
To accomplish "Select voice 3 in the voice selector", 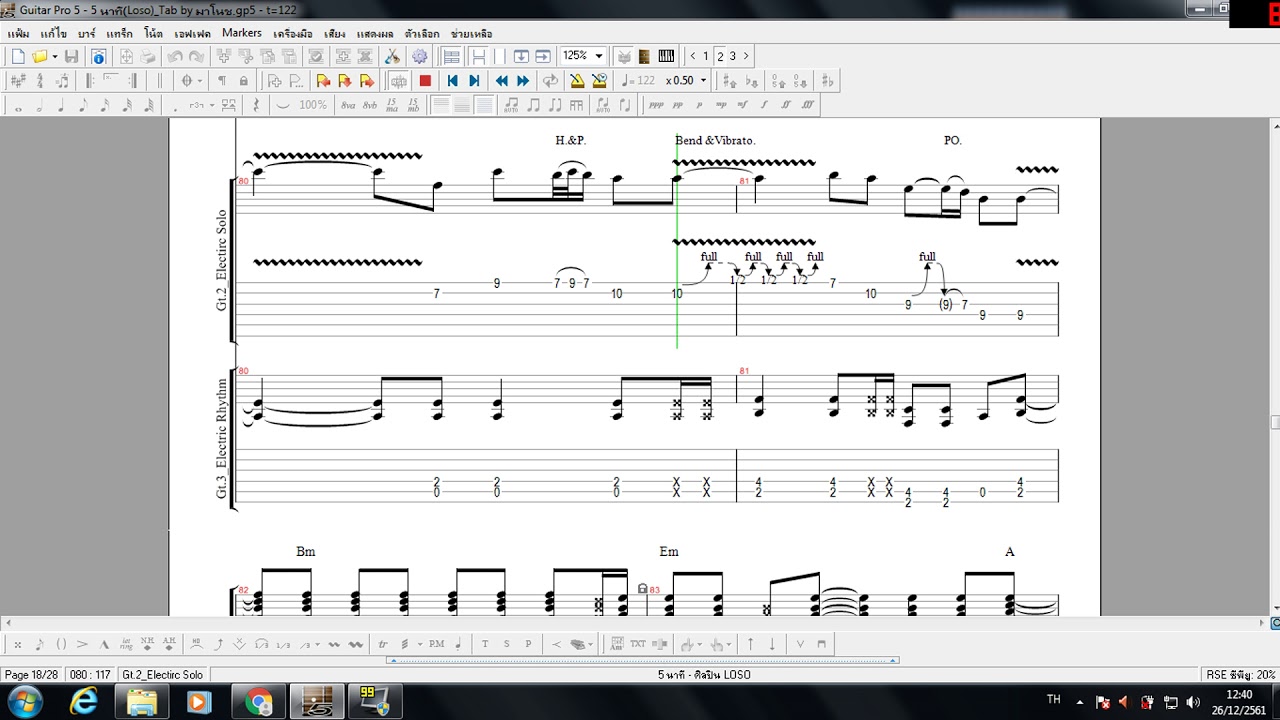I will pos(732,56).
